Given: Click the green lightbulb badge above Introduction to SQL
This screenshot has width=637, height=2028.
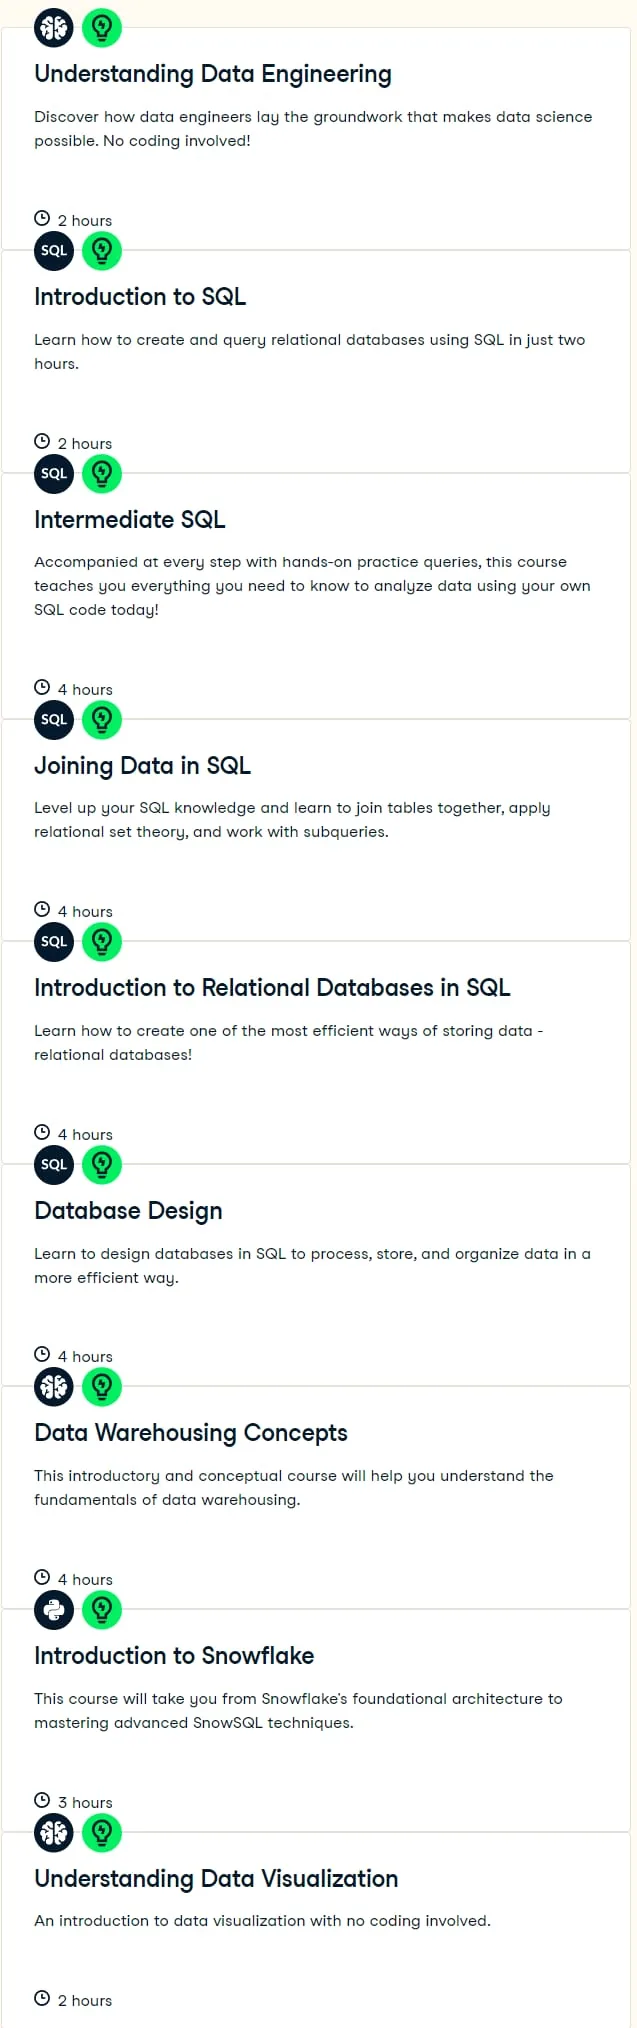Looking at the screenshot, I should [x=101, y=251].
